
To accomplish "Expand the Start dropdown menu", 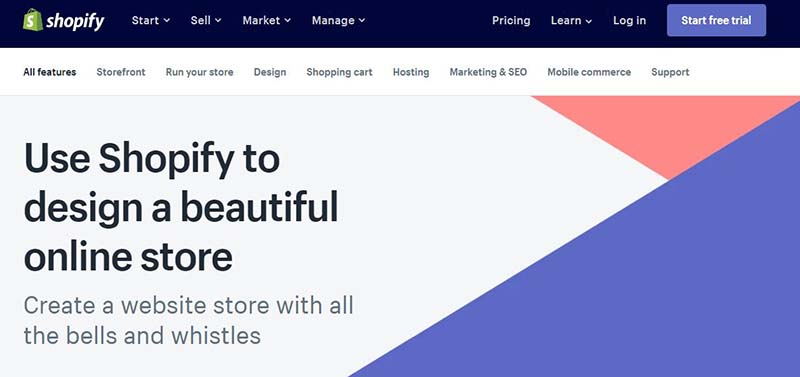I will pyautogui.click(x=151, y=20).
